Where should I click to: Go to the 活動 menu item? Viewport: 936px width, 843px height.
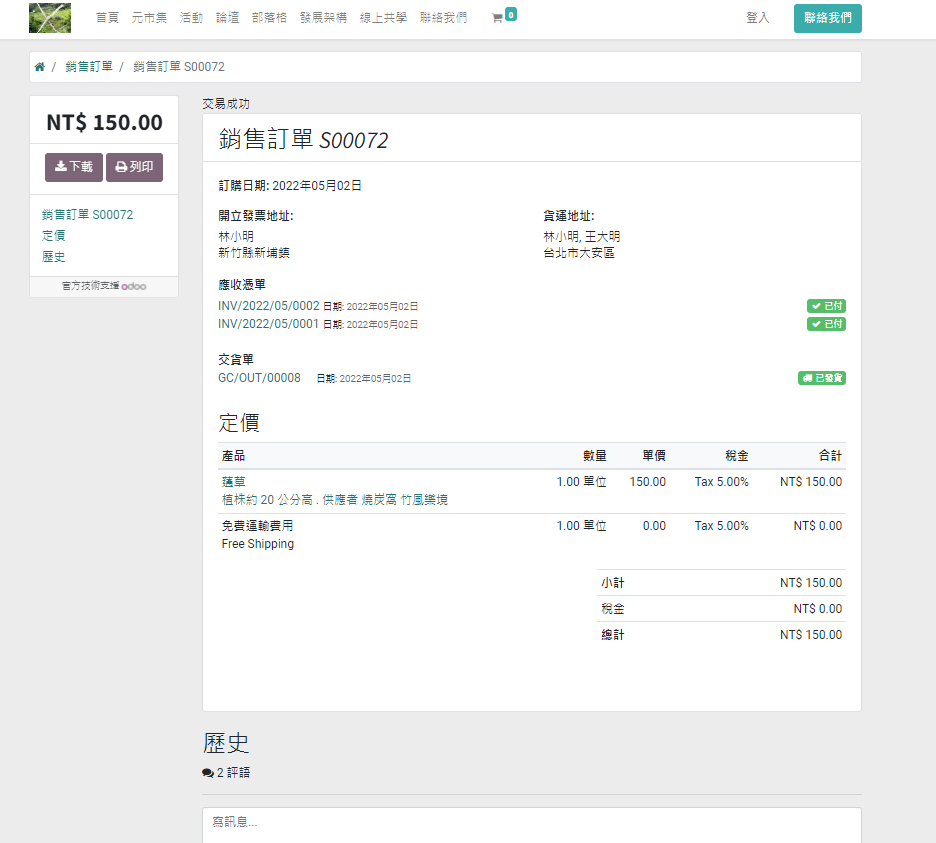click(x=191, y=18)
